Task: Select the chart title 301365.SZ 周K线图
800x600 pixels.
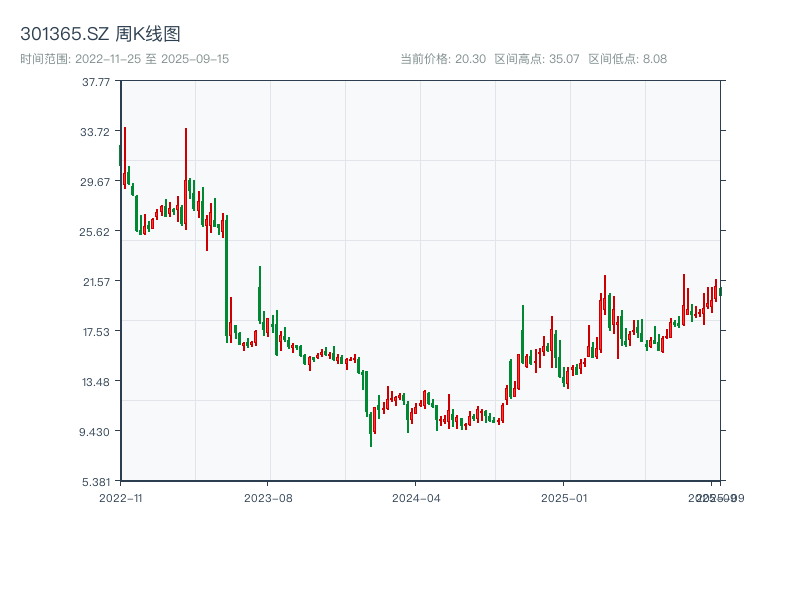Action: point(100,34)
